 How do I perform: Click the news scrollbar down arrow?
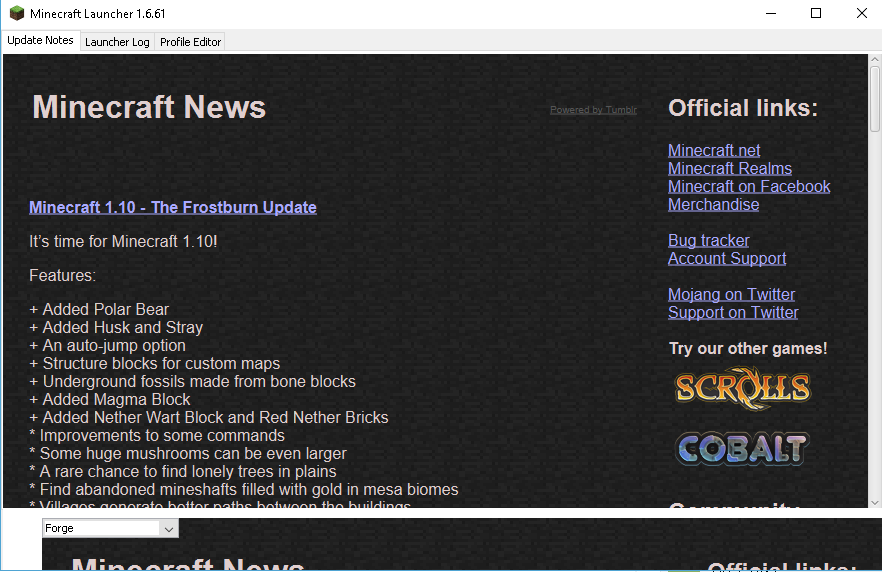(875, 502)
